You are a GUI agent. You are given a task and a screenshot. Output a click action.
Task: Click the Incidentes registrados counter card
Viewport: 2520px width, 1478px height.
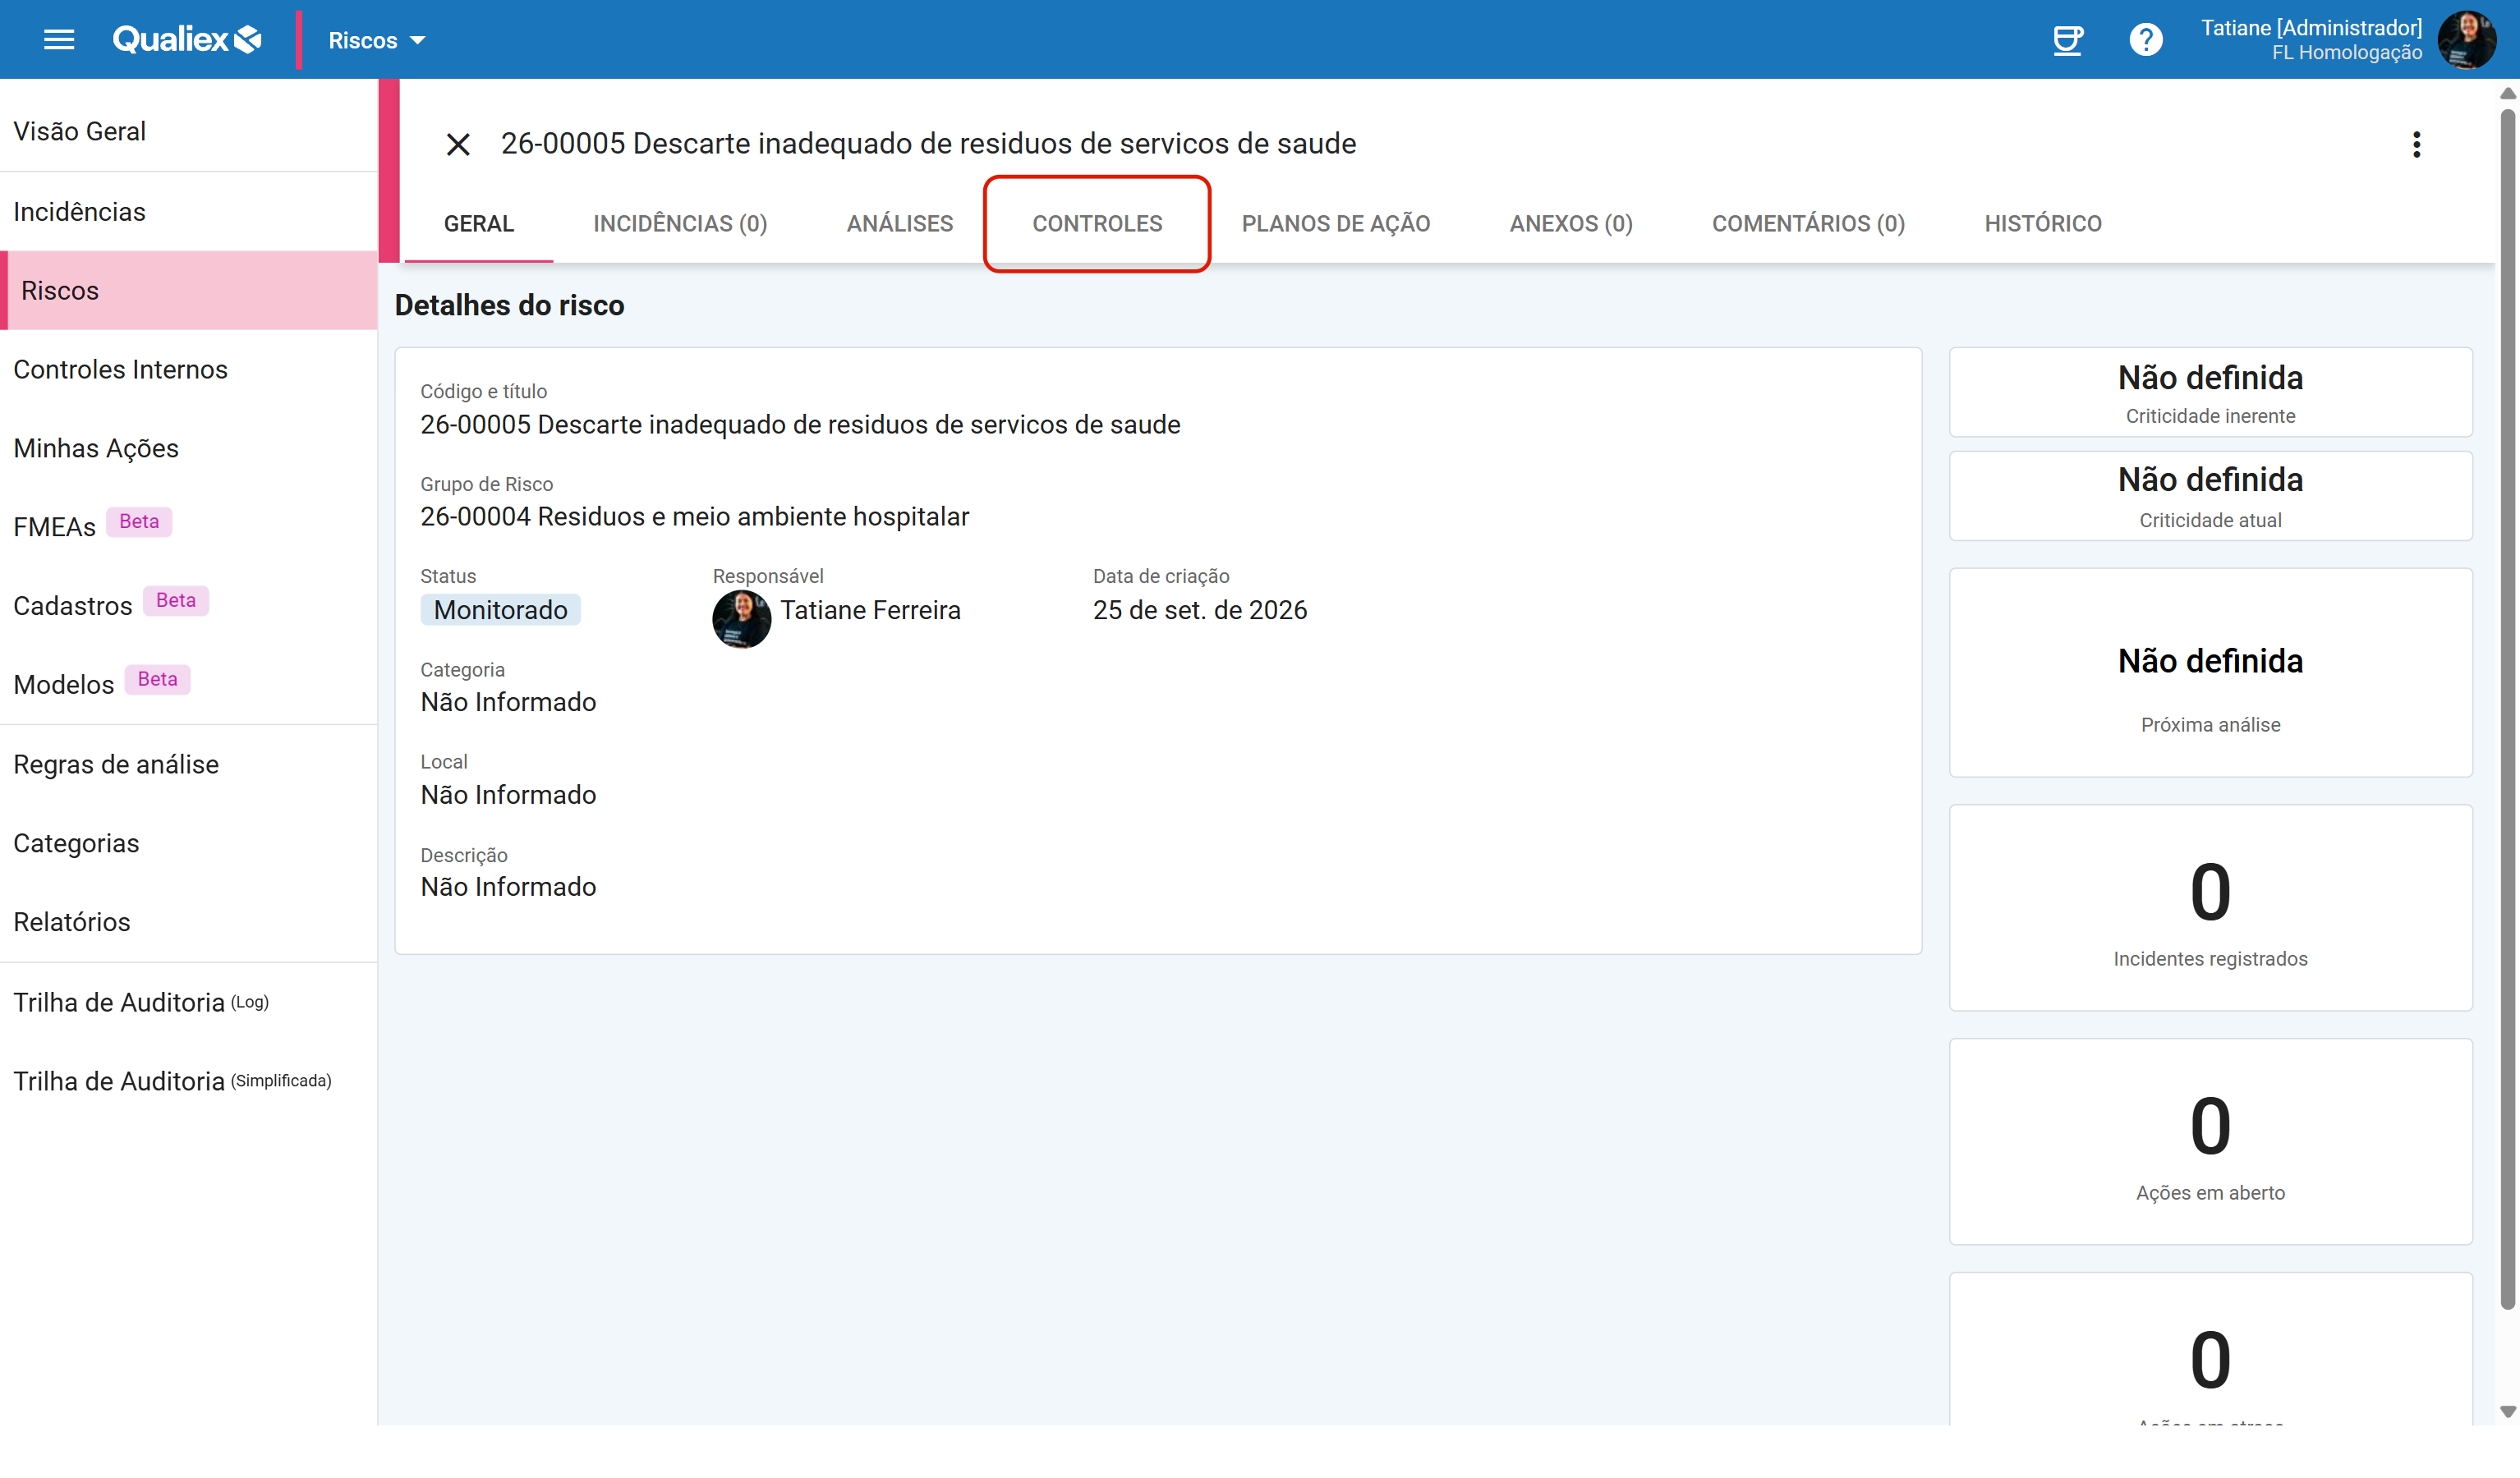pyautogui.click(x=2209, y=907)
